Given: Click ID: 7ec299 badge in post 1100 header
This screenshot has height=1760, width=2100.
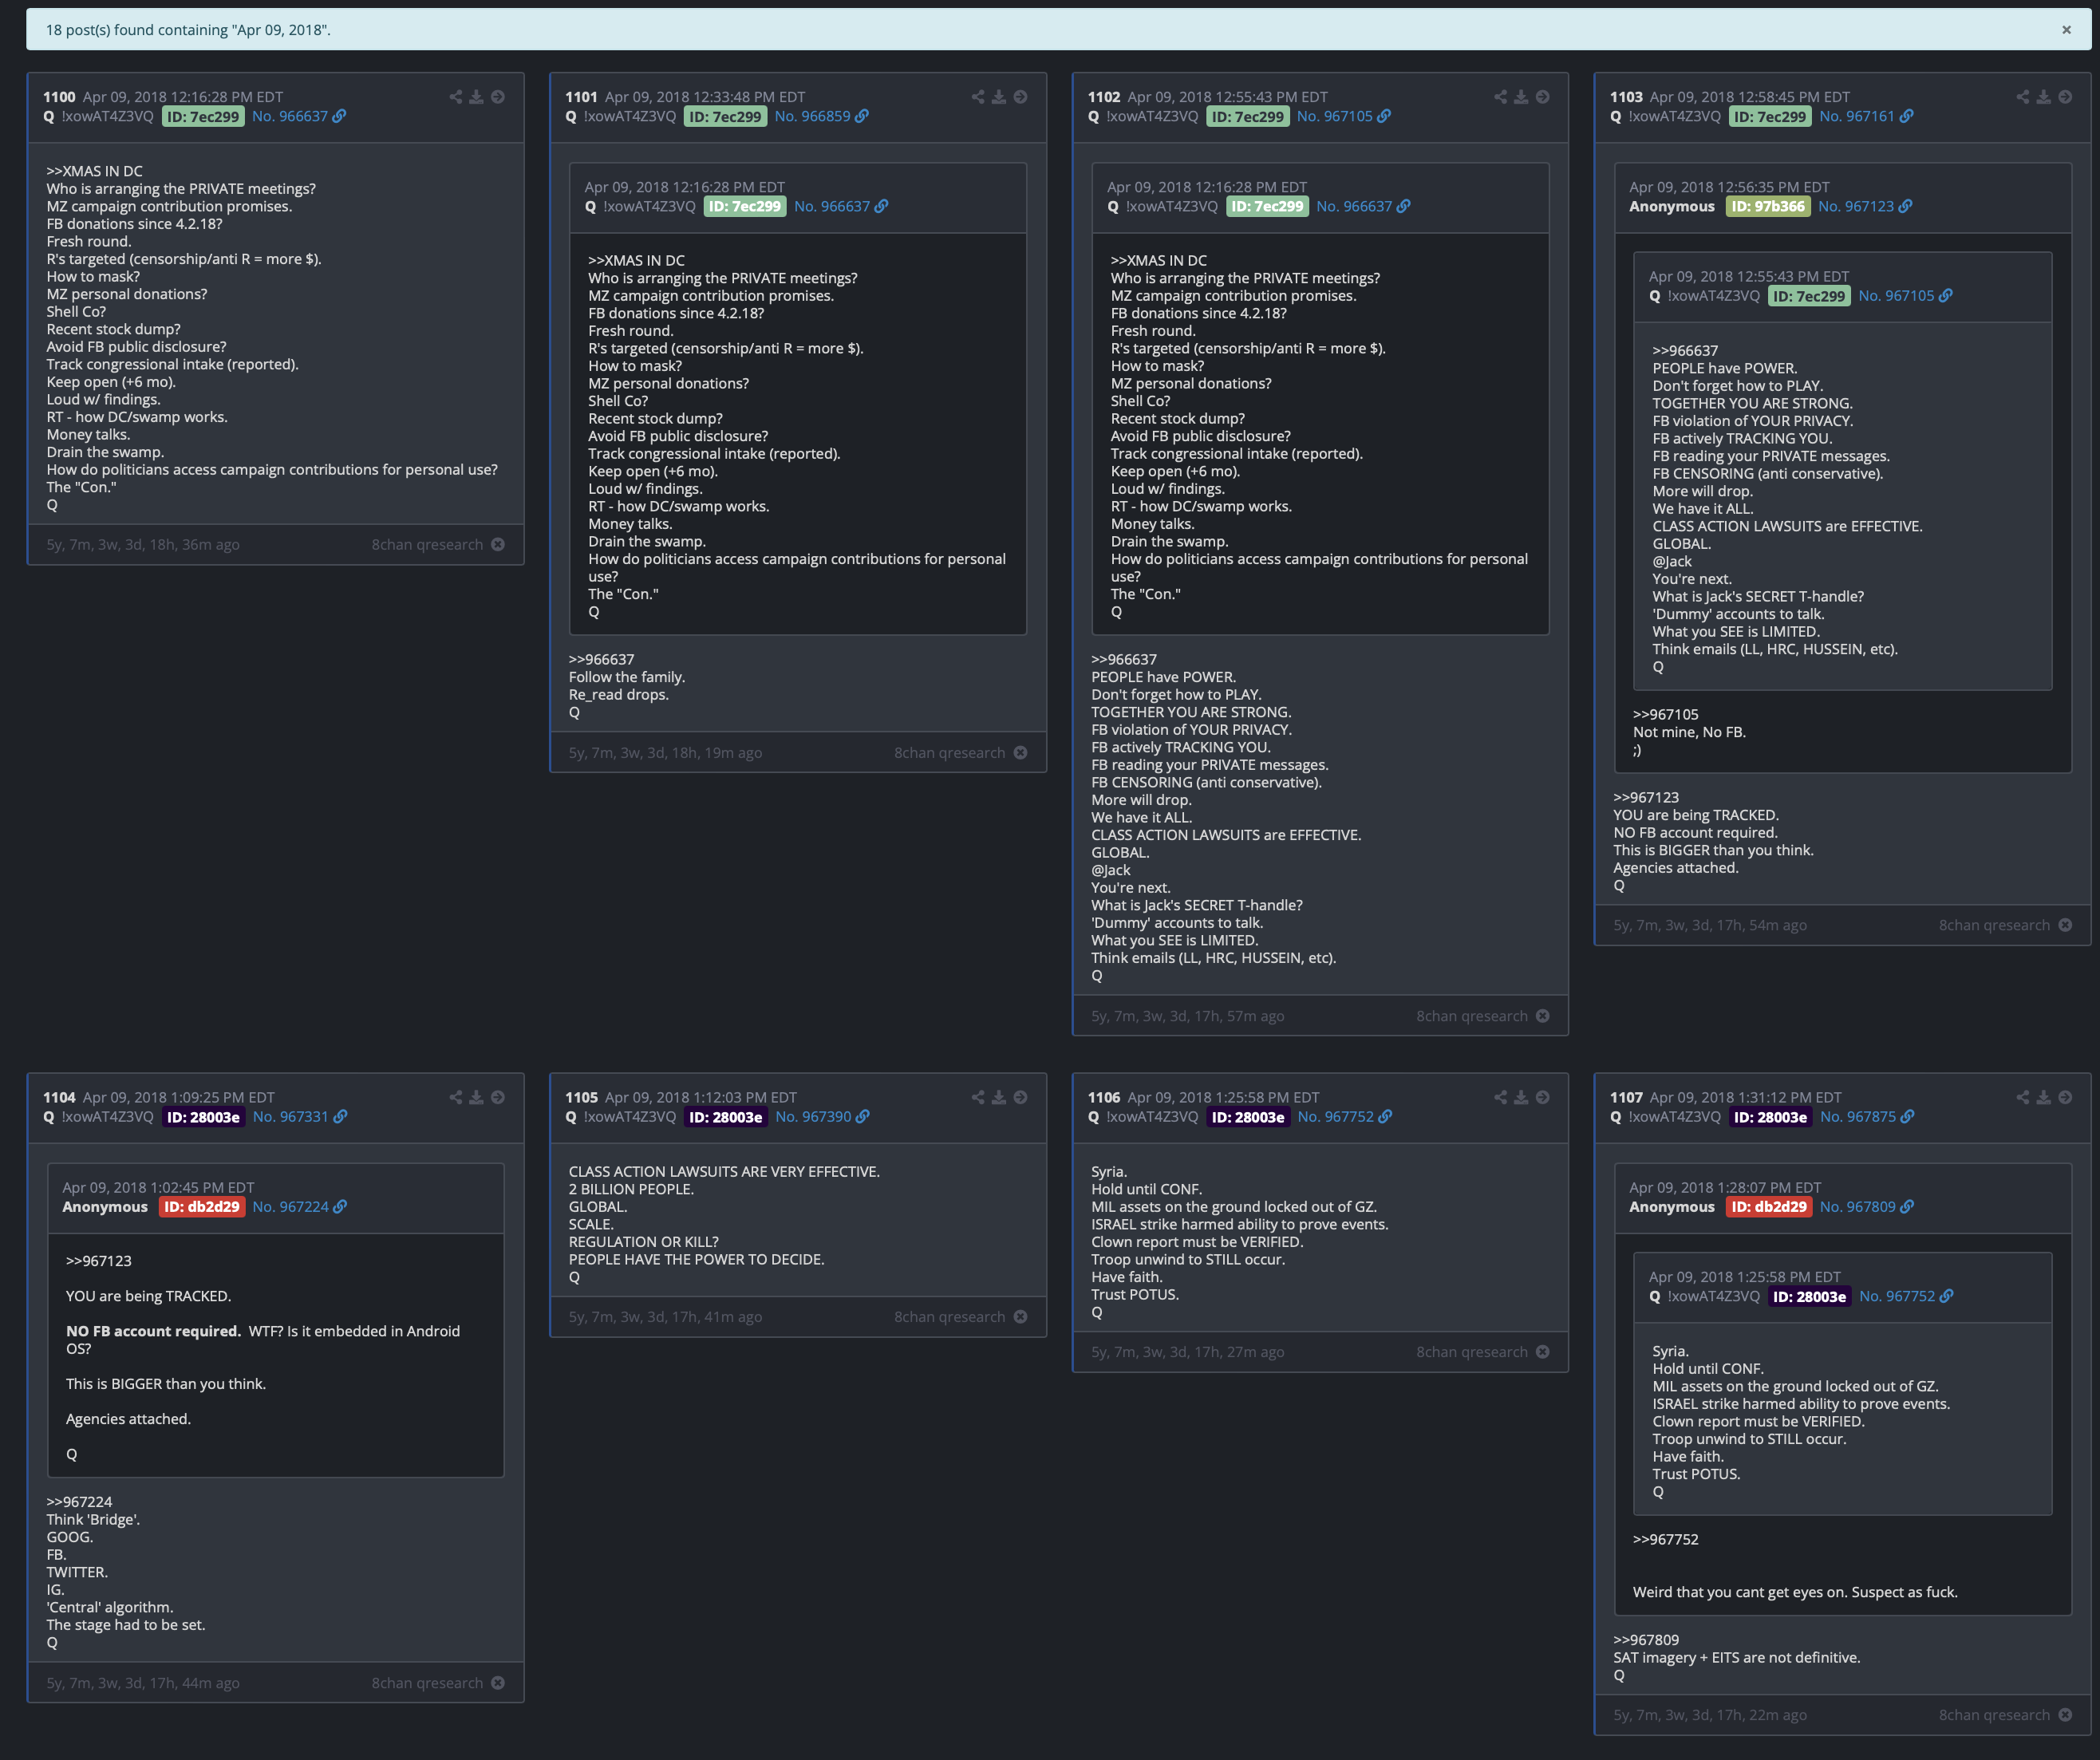Looking at the screenshot, I should (203, 116).
